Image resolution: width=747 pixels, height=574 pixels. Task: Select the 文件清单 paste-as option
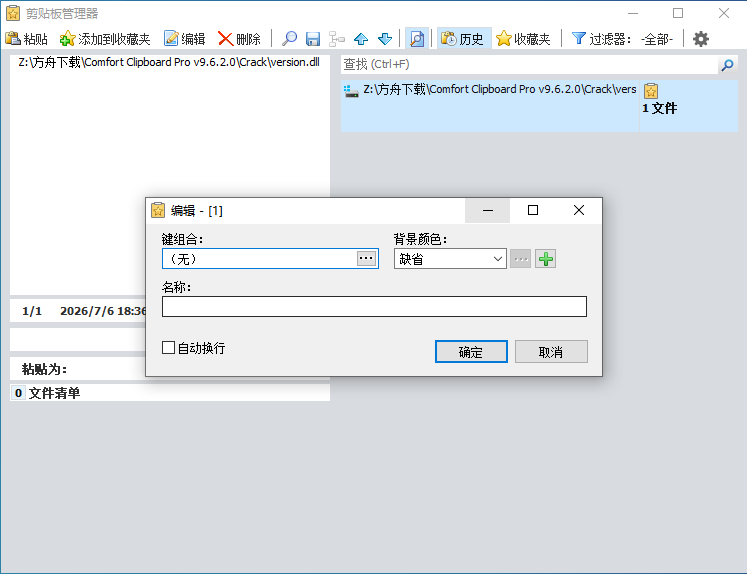click(x=170, y=393)
